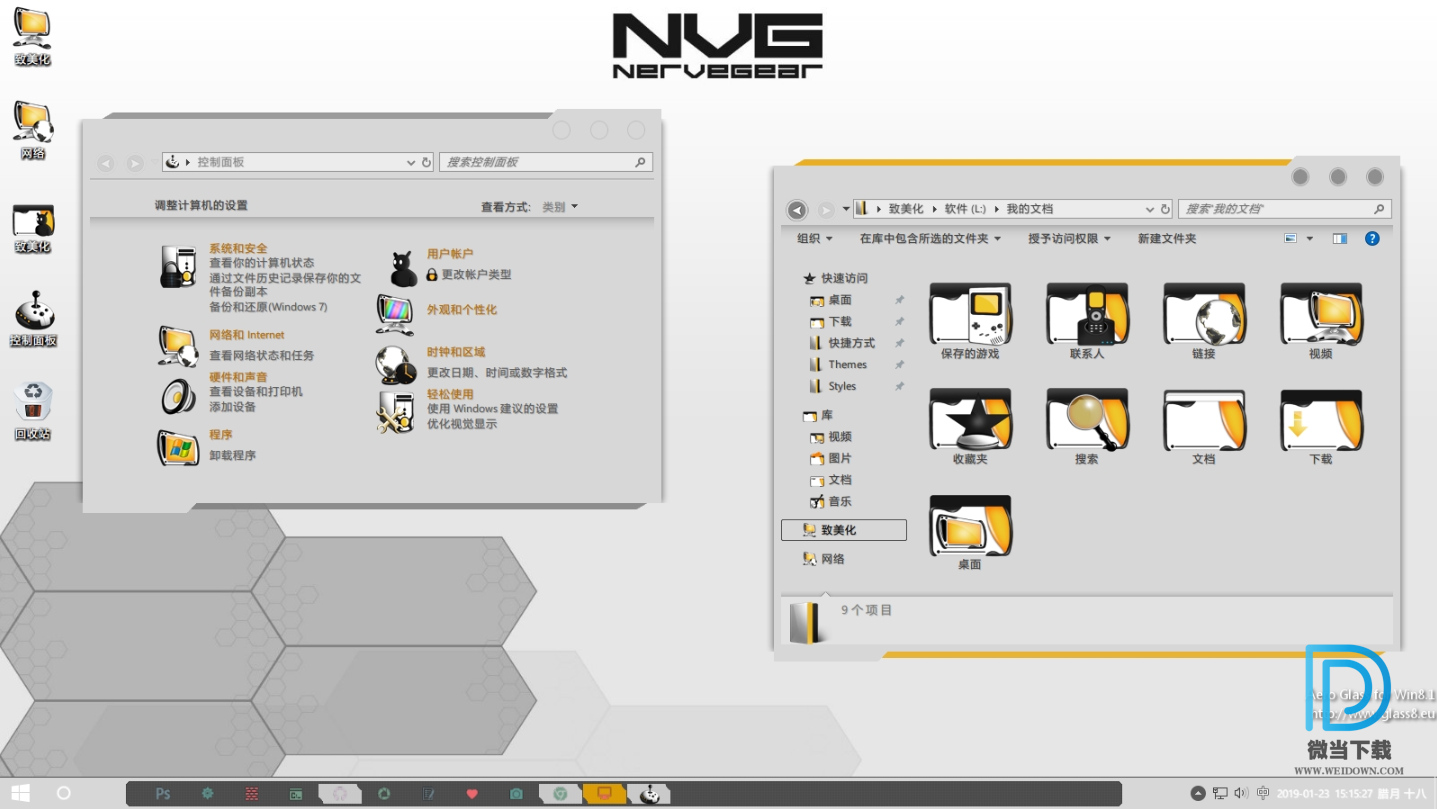Select 库 in the navigation pane

[818, 415]
